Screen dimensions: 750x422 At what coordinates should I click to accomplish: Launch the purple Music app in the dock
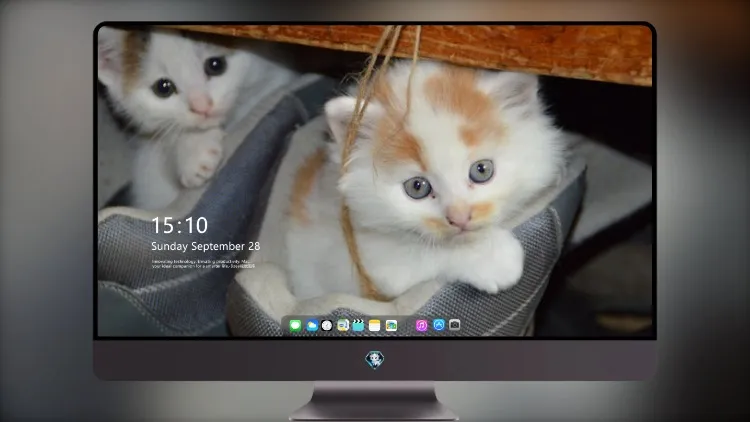(x=421, y=326)
